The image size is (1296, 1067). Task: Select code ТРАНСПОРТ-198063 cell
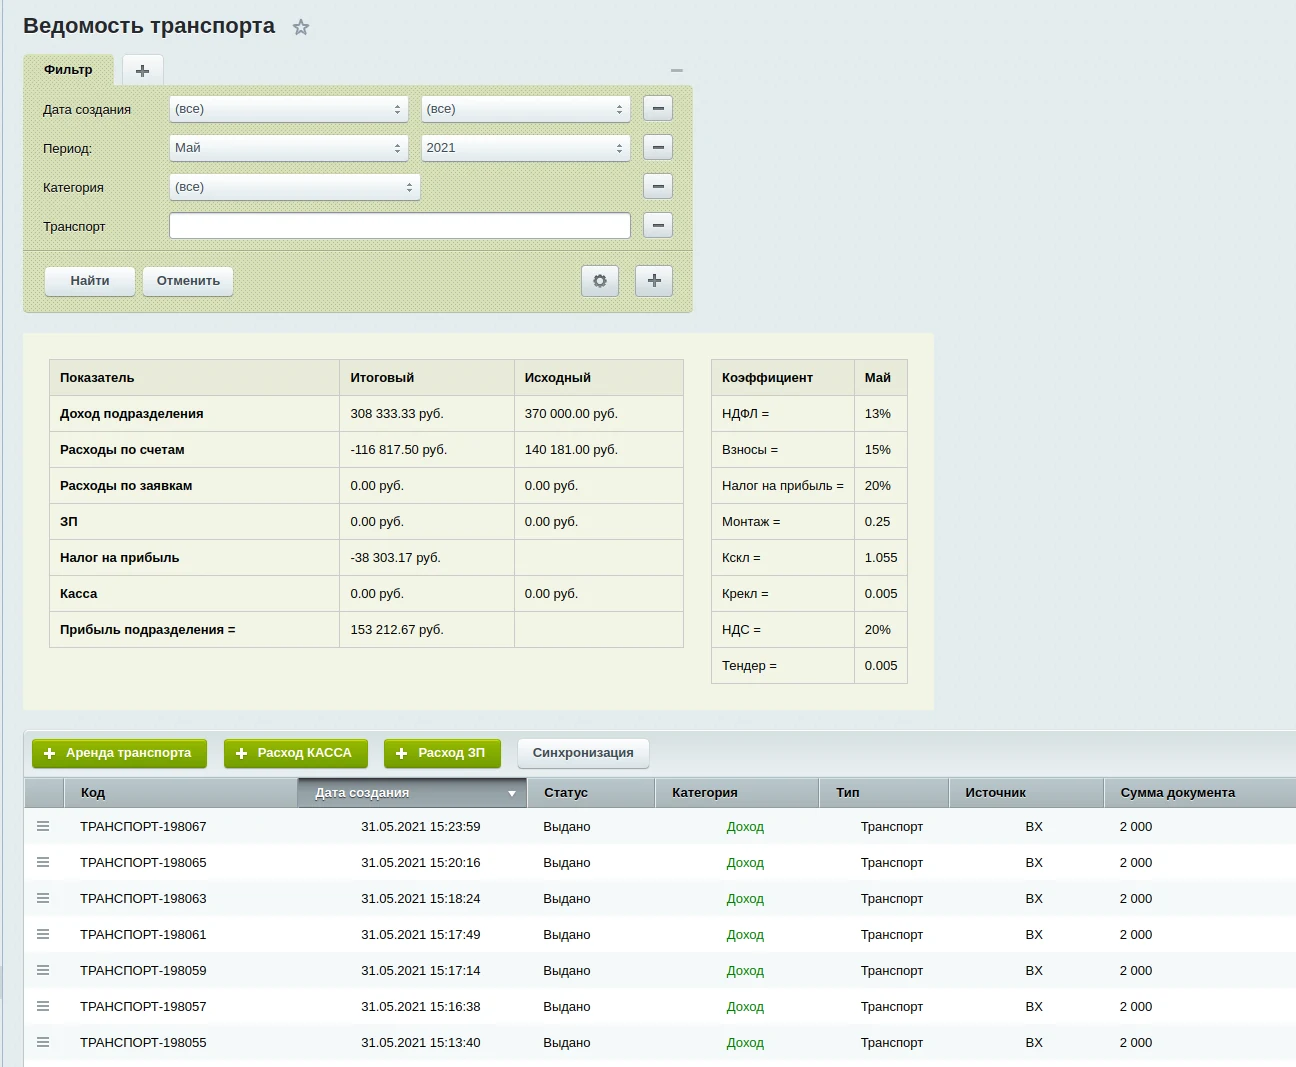pyautogui.click(x=143, y=899)
